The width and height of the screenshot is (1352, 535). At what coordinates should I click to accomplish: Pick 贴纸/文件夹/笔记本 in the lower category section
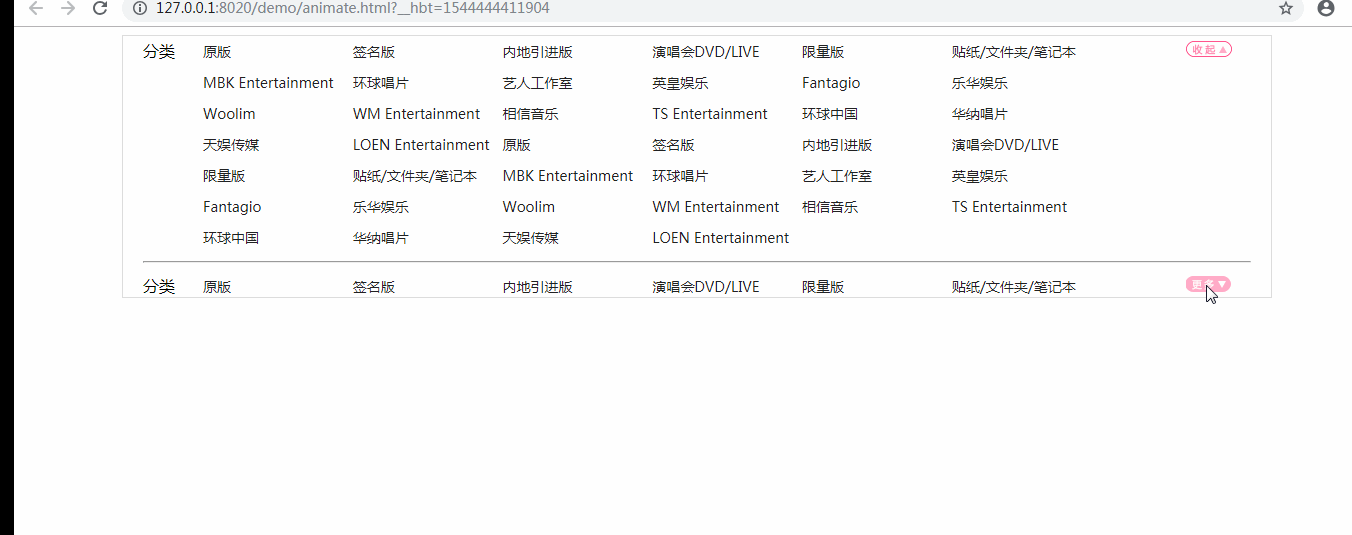pos(1014,287)
